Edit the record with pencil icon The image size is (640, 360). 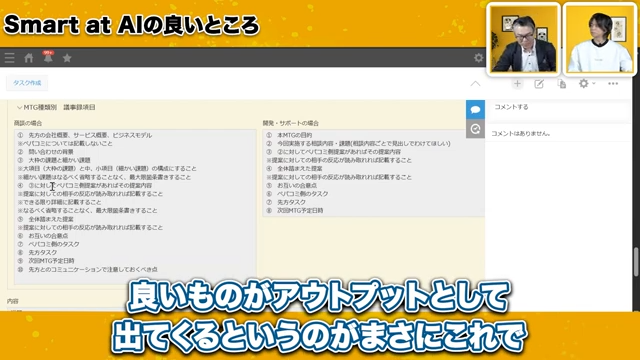coord(539,84)
